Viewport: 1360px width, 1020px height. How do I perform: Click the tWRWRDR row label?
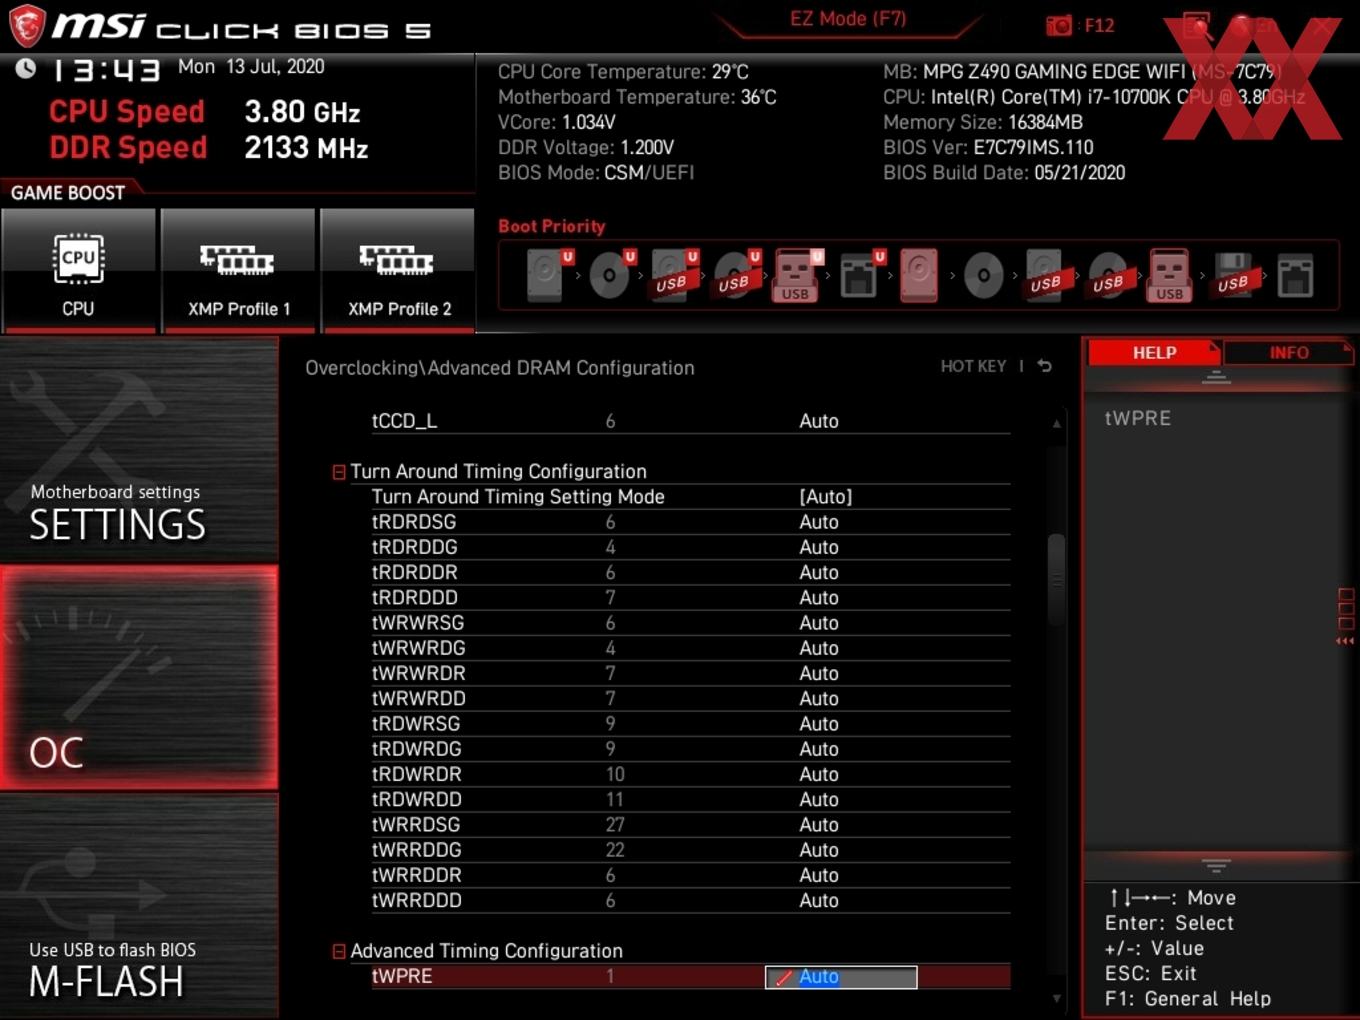[418, 673]
